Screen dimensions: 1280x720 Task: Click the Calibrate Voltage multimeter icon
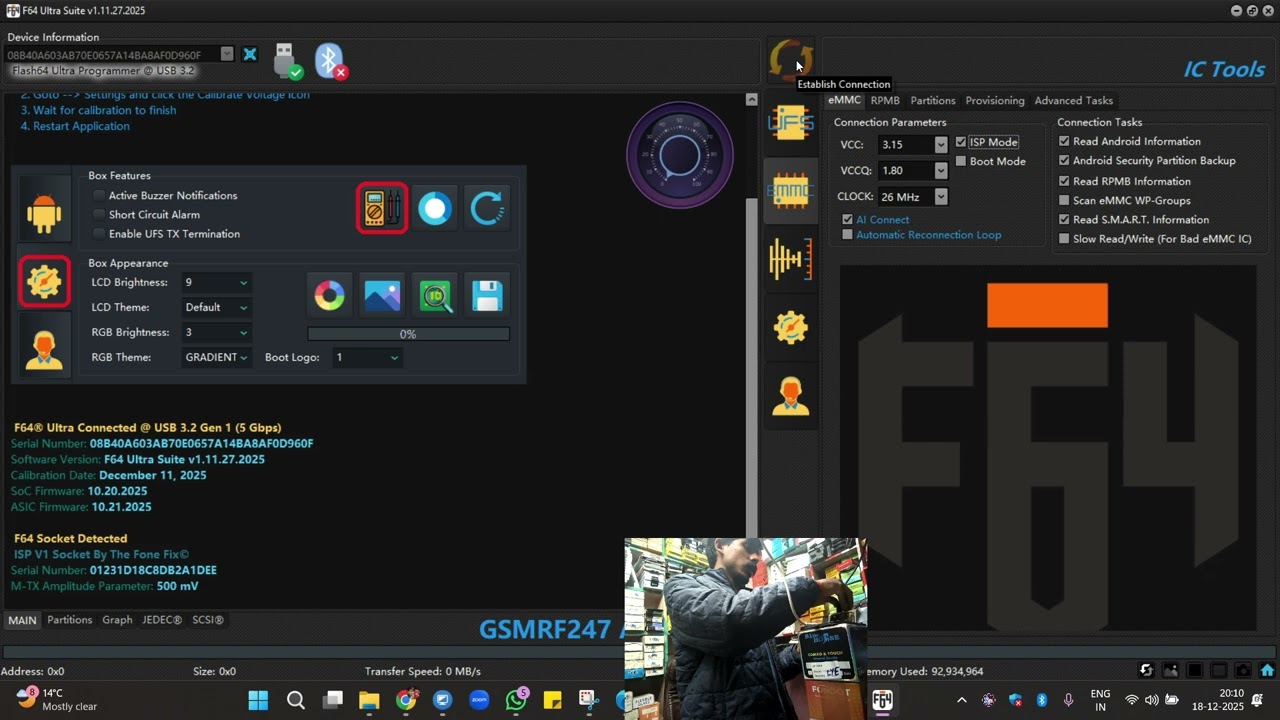tap(382, 208)
